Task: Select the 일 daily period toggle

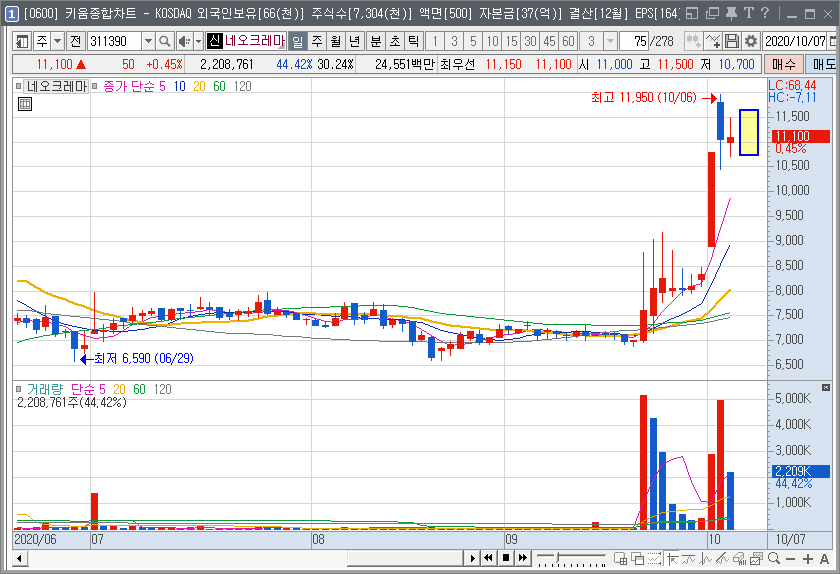Action: [x=298, y=41]
